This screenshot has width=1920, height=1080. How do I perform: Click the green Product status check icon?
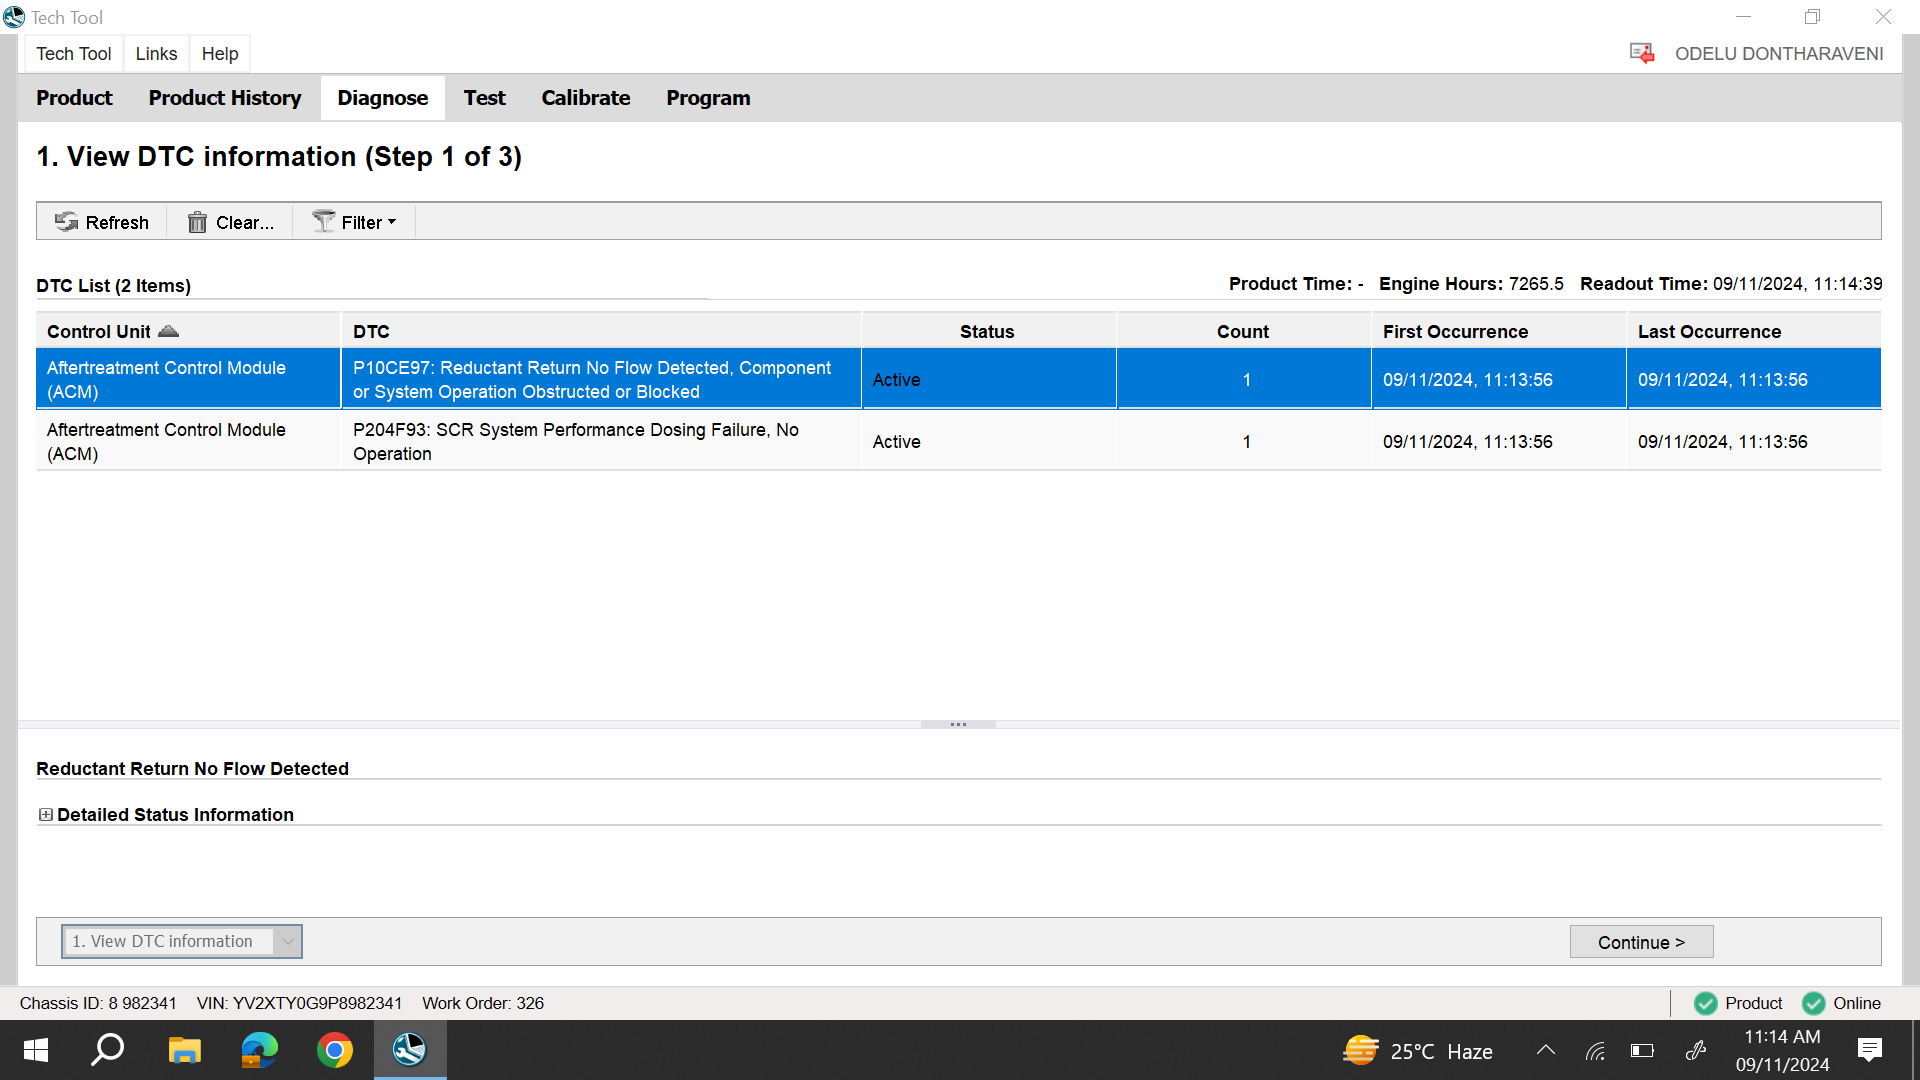pos(1706,1003)
